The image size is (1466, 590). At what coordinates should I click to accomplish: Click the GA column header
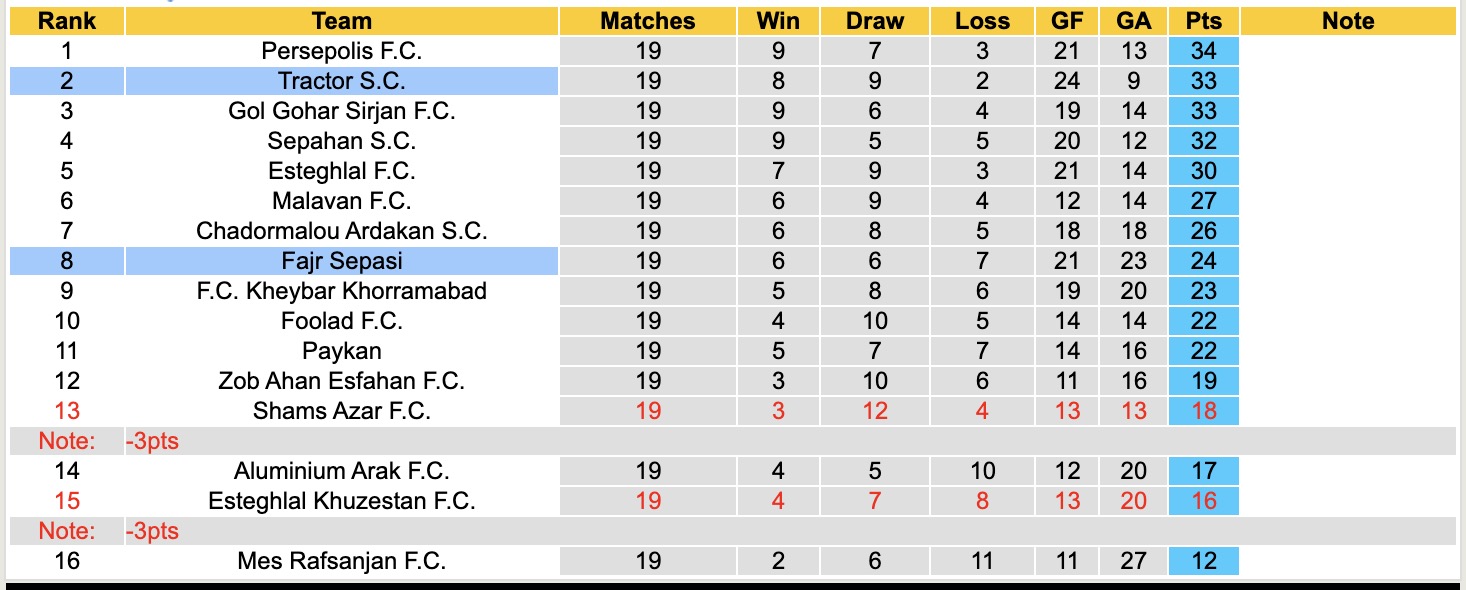click(1134, 21)
